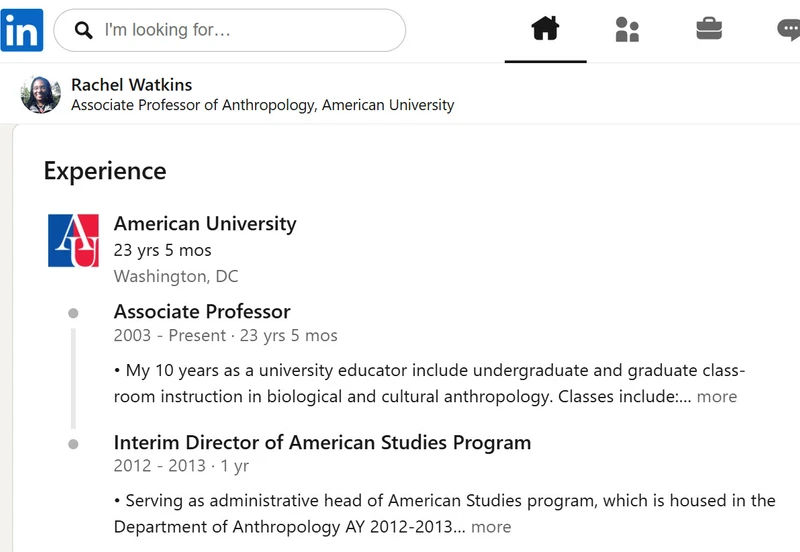Screen dimensions: 800x552
Task: Select Interim Director of American Studies Program title
Action: point(322,442)
